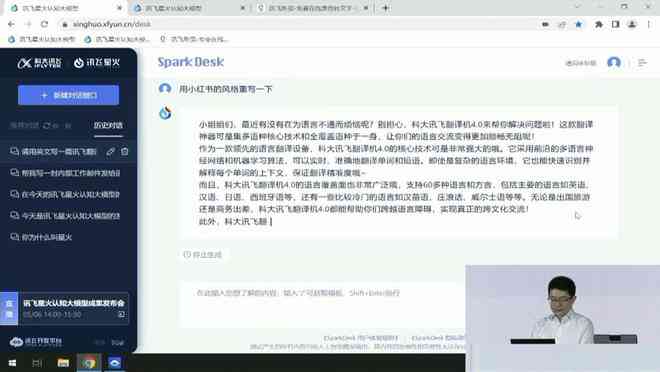This screenshot has width=660, height=372.
Task: Click the stop generating button under the reply
Action: coord(202,255)
